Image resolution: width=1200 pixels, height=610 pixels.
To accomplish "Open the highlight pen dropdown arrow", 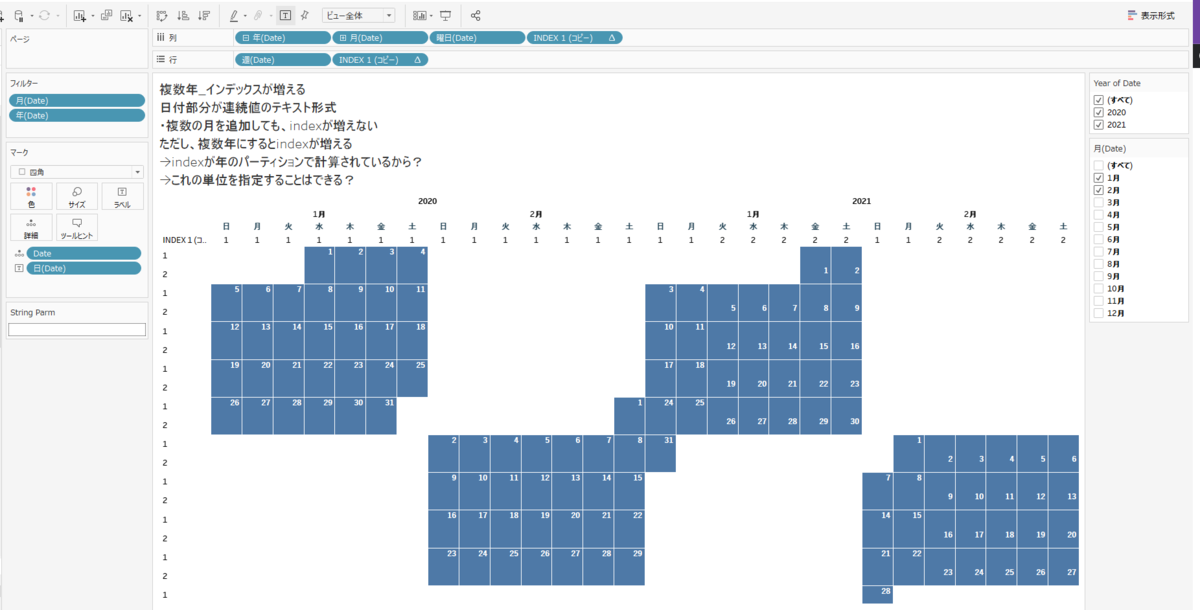I will [245, 16].
